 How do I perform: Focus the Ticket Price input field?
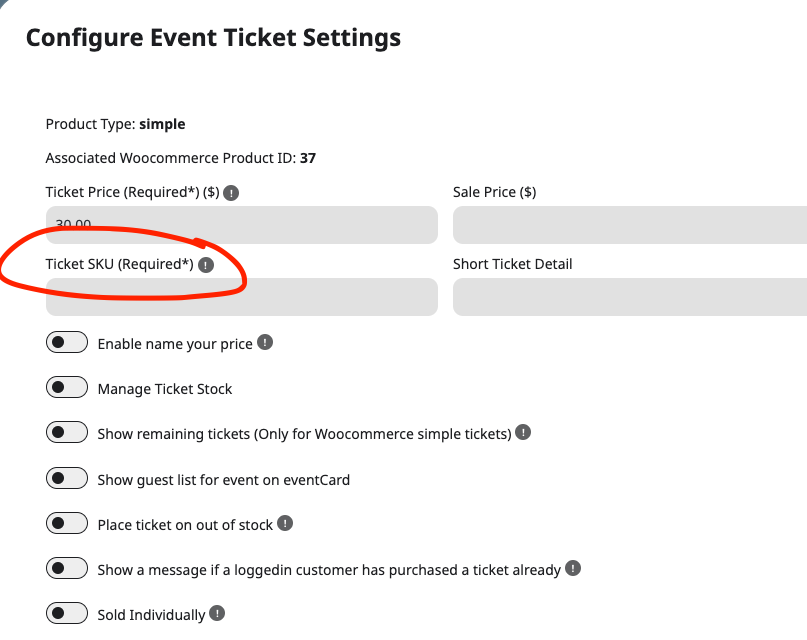tap(242, 225)
